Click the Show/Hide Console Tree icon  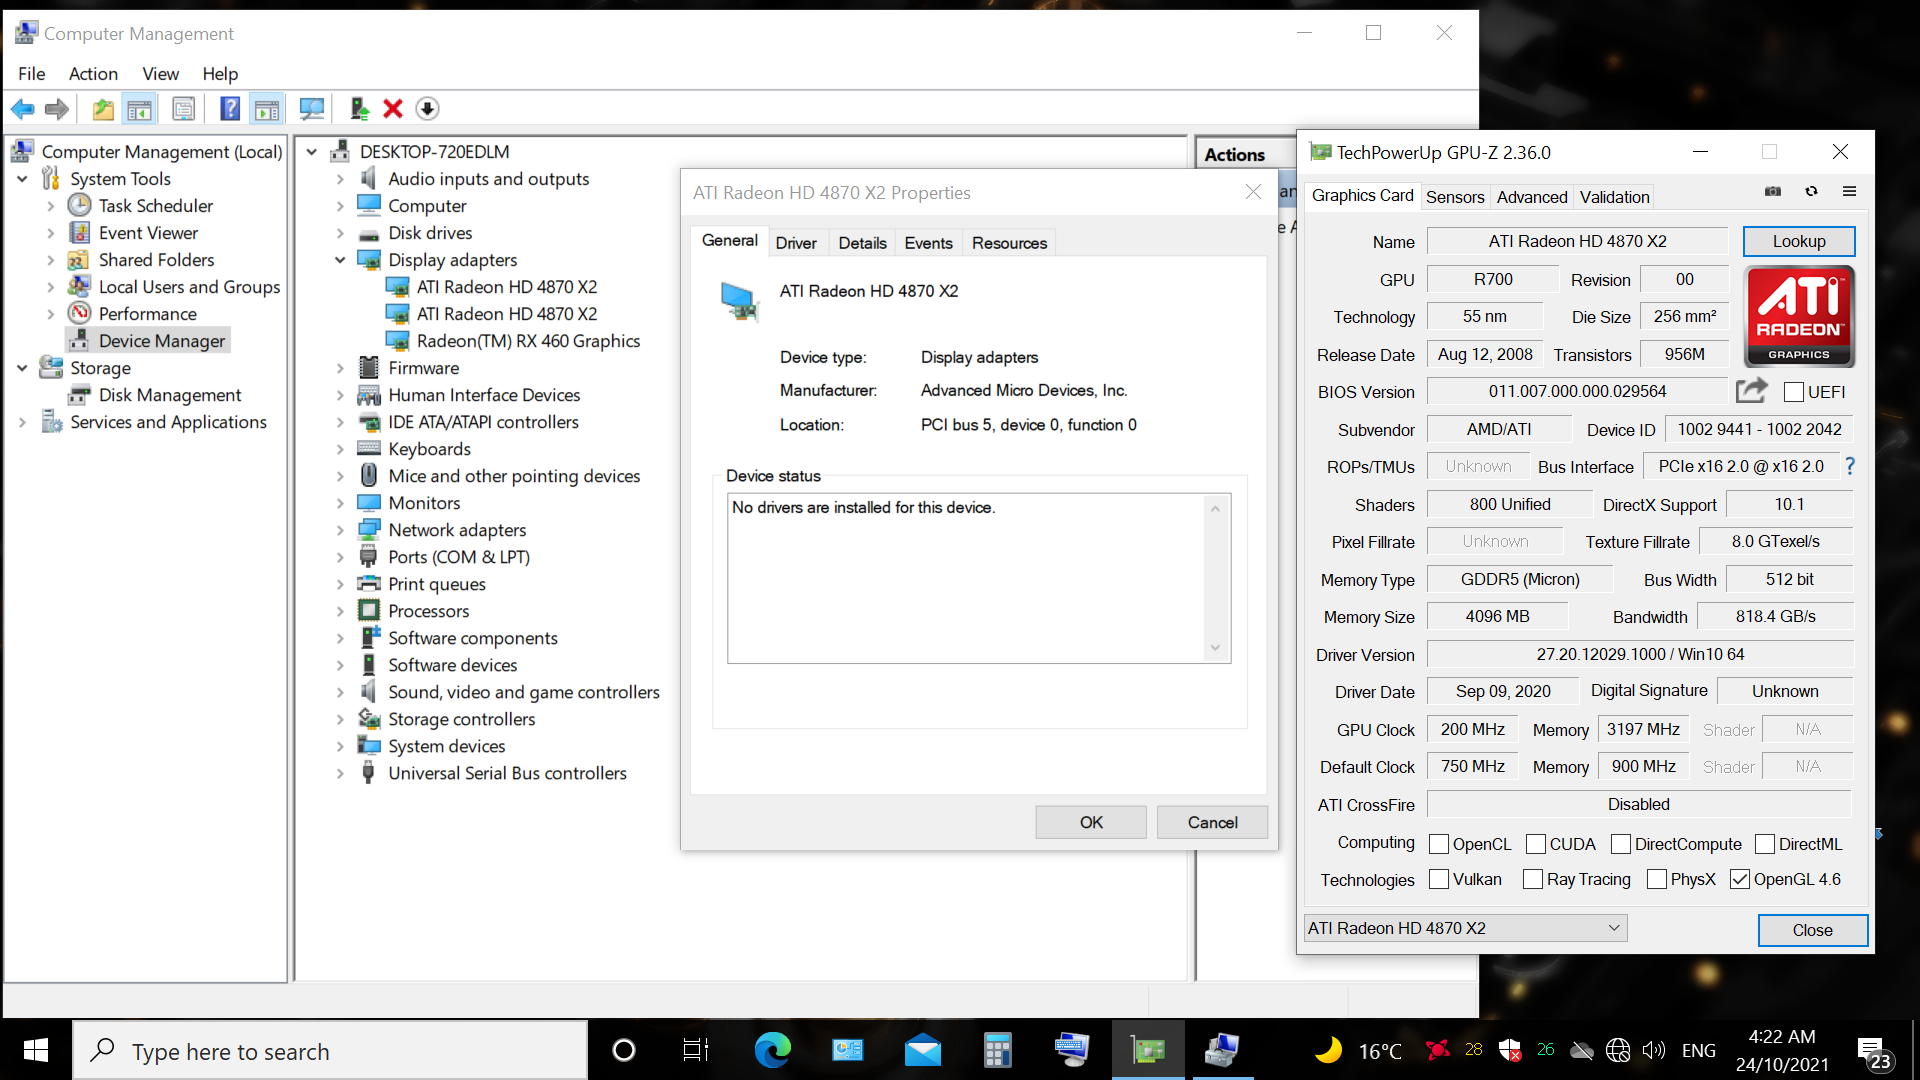139,109
